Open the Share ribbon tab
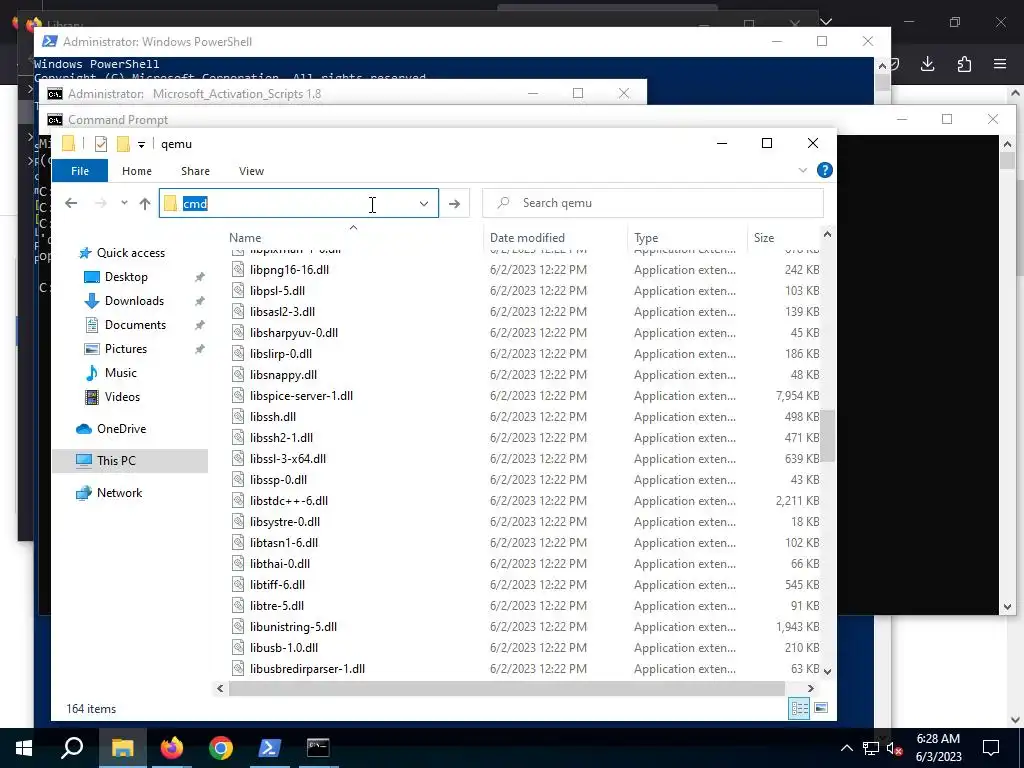 coord(195,171)
